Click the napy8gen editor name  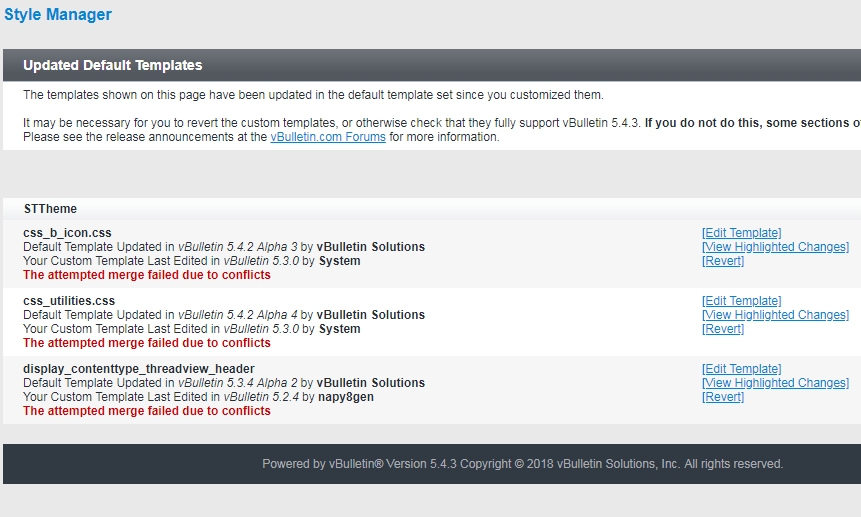(345, 397)
